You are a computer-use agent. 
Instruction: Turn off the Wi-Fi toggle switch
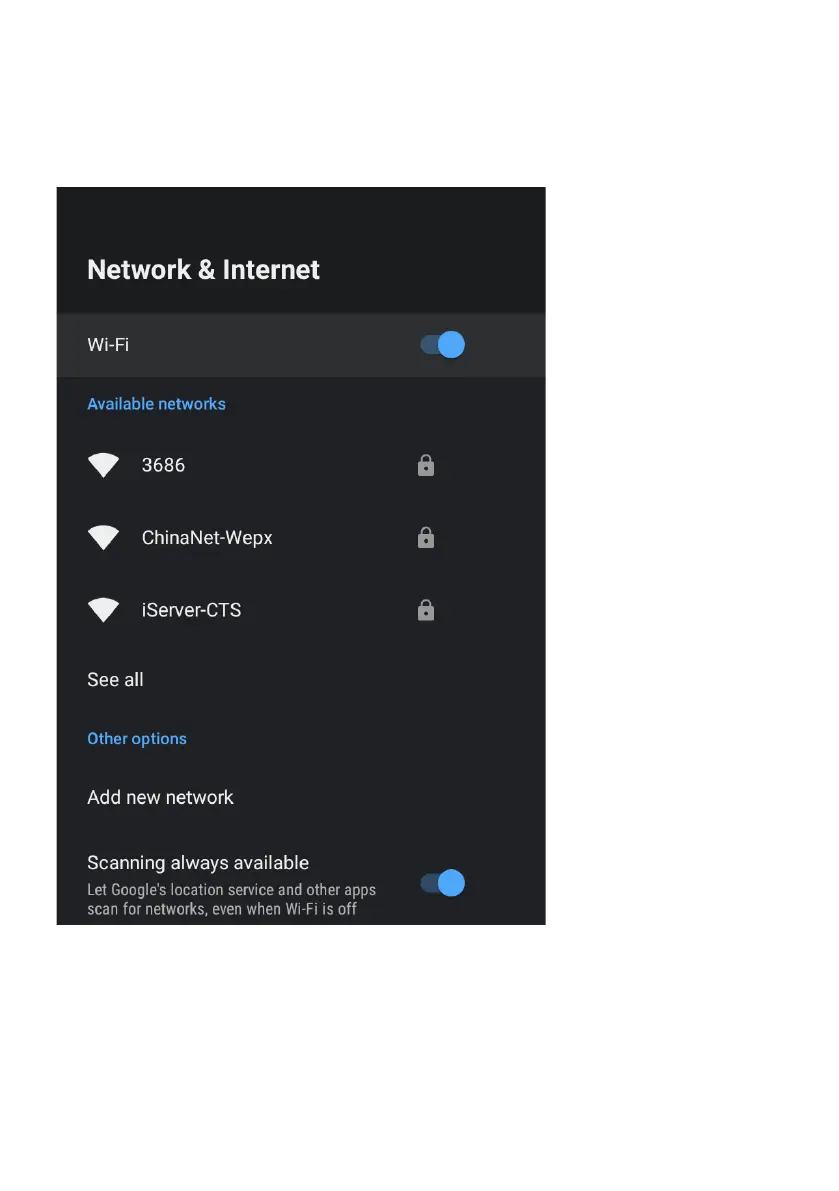click(x=443, y=345)
